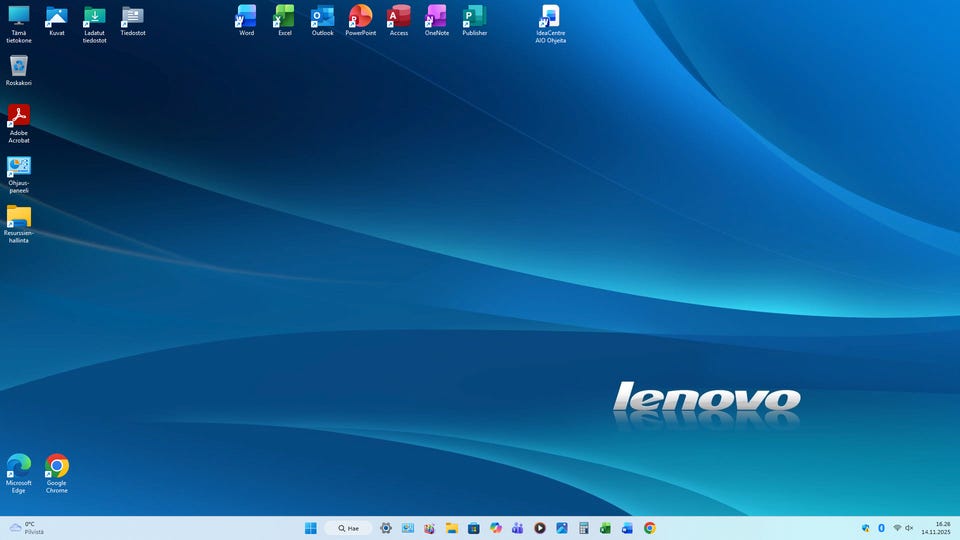Select the Outlook desktop shortcut
The width and height of the screenshot is (960, 540).
pyautogui.click(x=323, y=21)
